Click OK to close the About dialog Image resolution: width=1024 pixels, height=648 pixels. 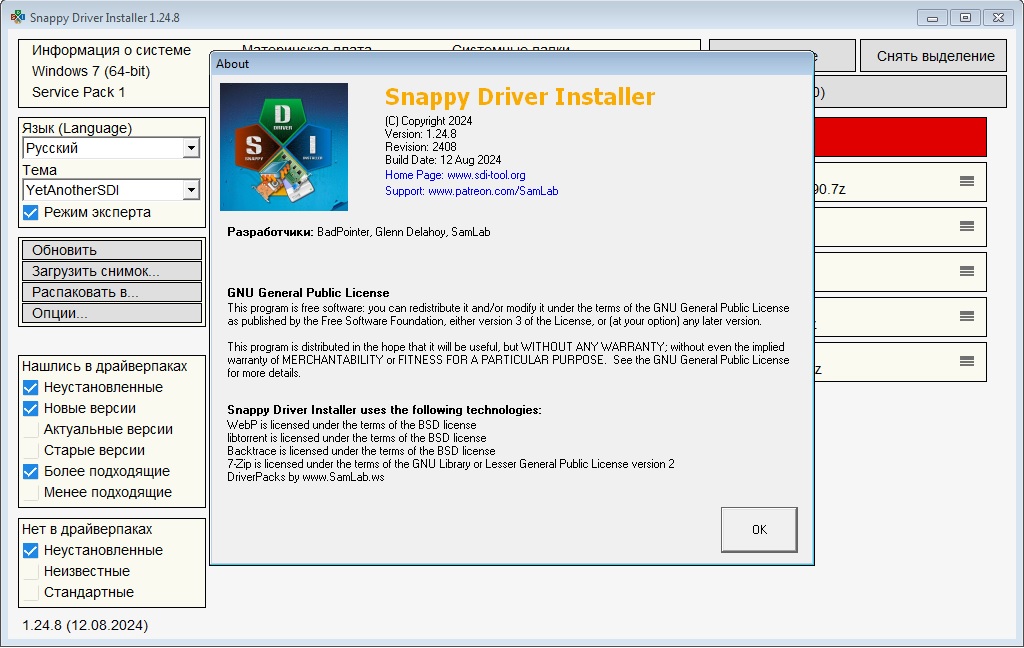point(759,530)
